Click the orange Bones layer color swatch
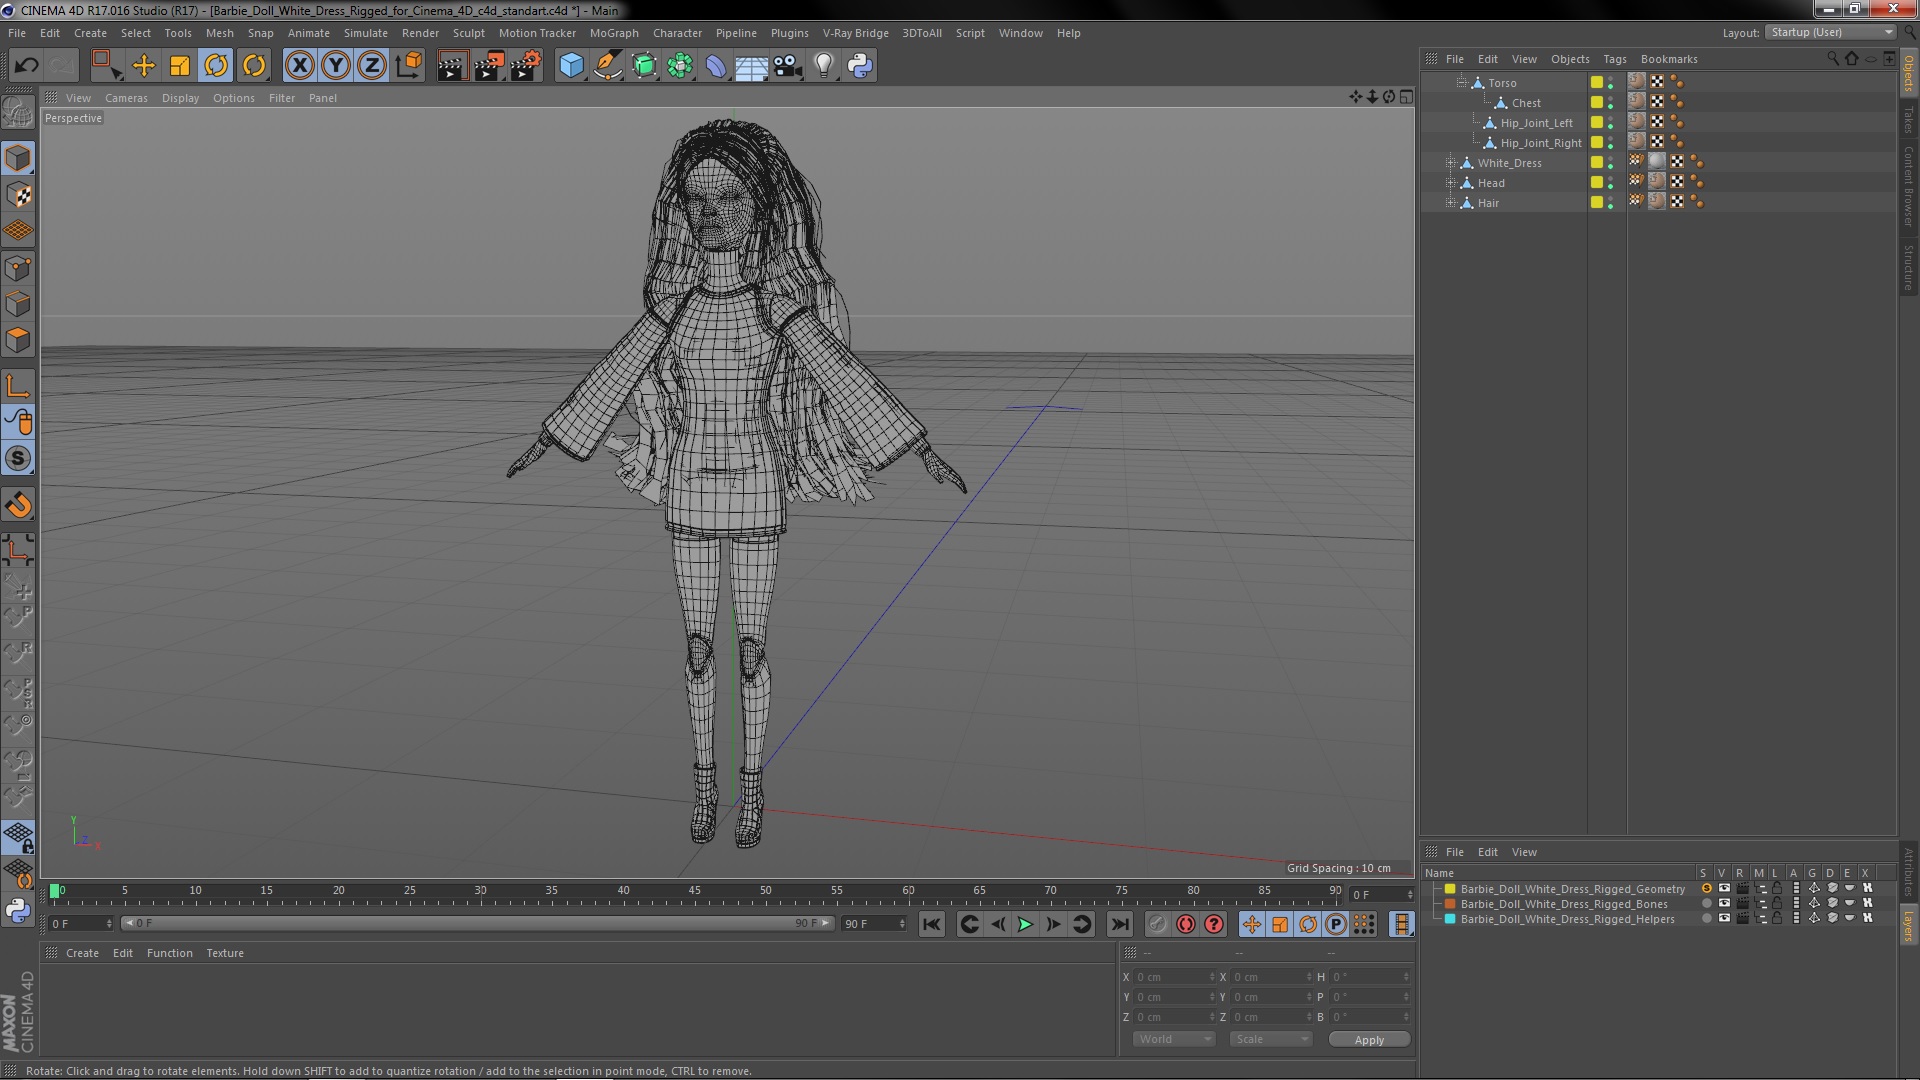This screenshot has height=1080, width=1920. pyautogui.click(x=1450, y=903)
